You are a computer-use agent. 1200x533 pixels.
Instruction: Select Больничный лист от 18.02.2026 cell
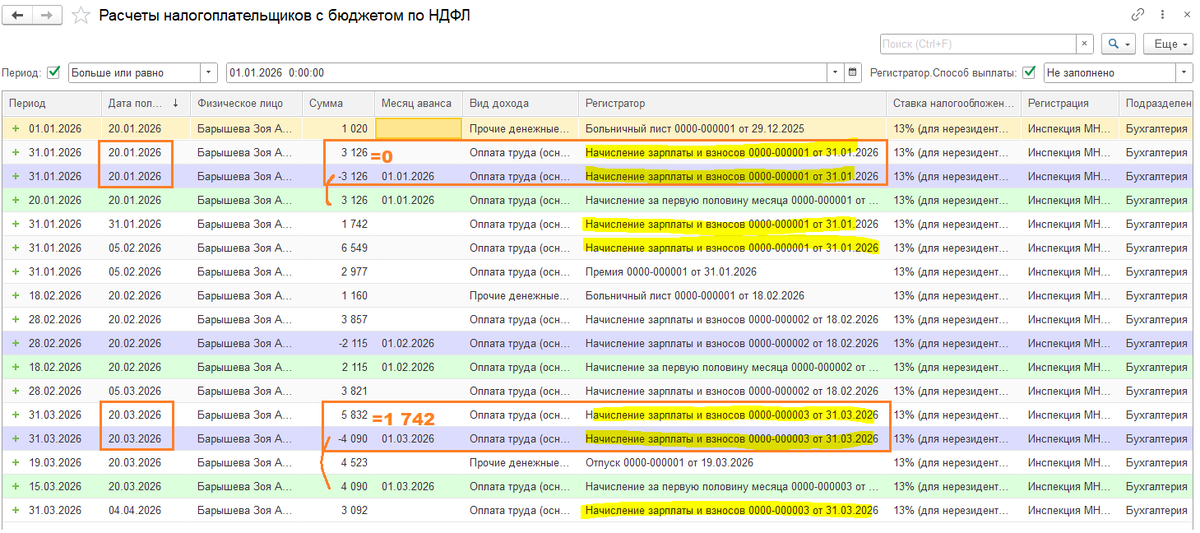732,296
